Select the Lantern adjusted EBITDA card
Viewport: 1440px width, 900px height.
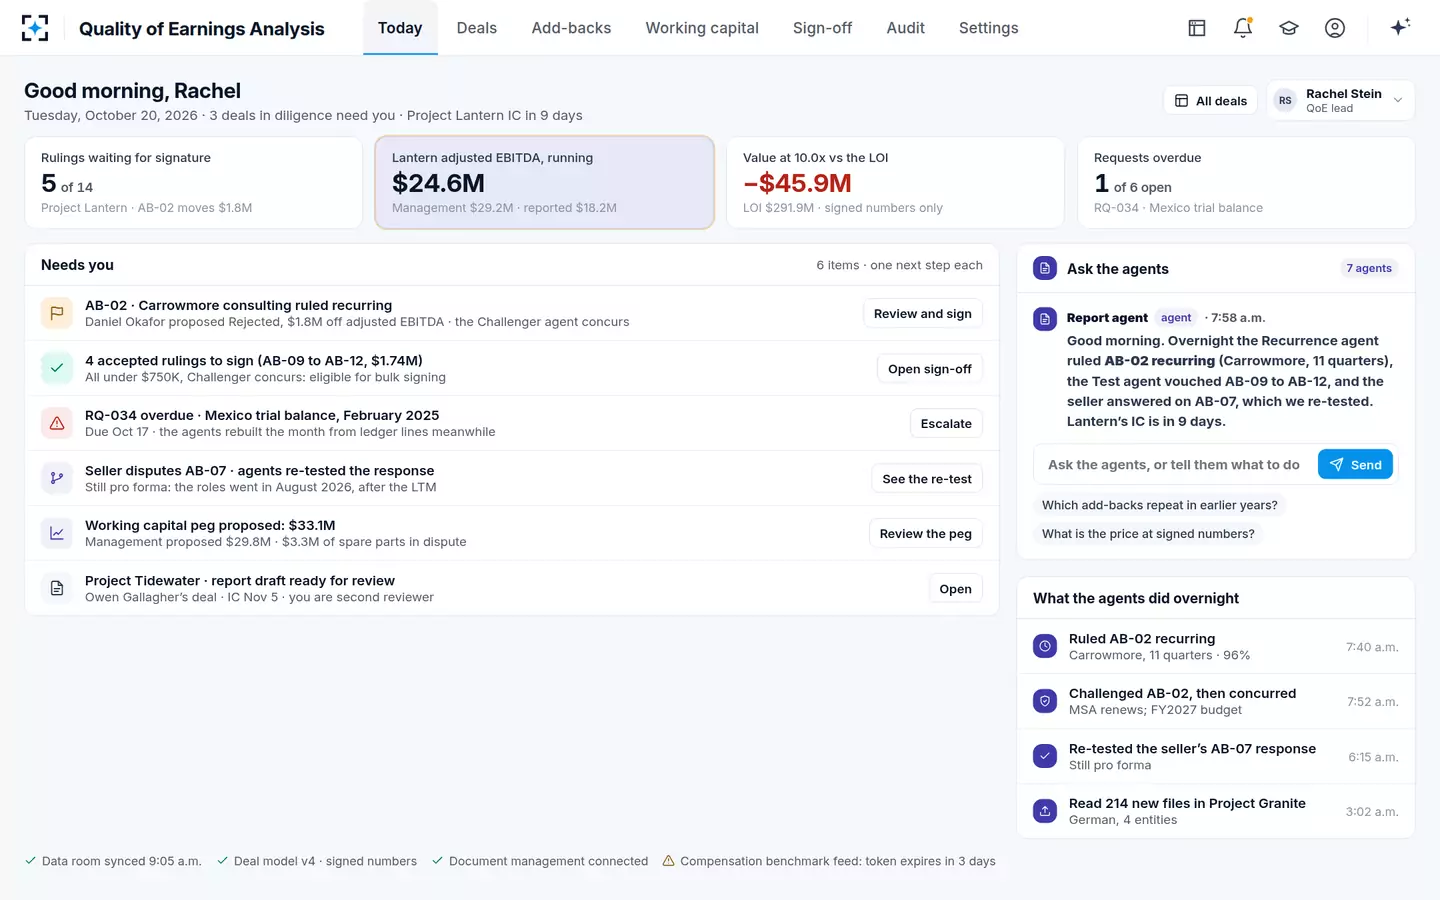tap(545, 183)
